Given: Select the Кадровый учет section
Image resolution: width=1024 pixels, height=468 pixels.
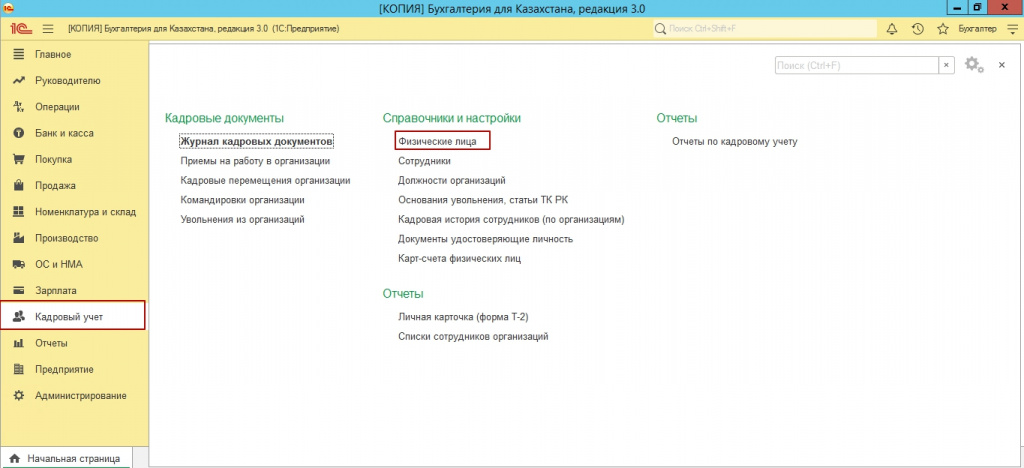Looking at the screenshot, I should [x=74, y=317].
